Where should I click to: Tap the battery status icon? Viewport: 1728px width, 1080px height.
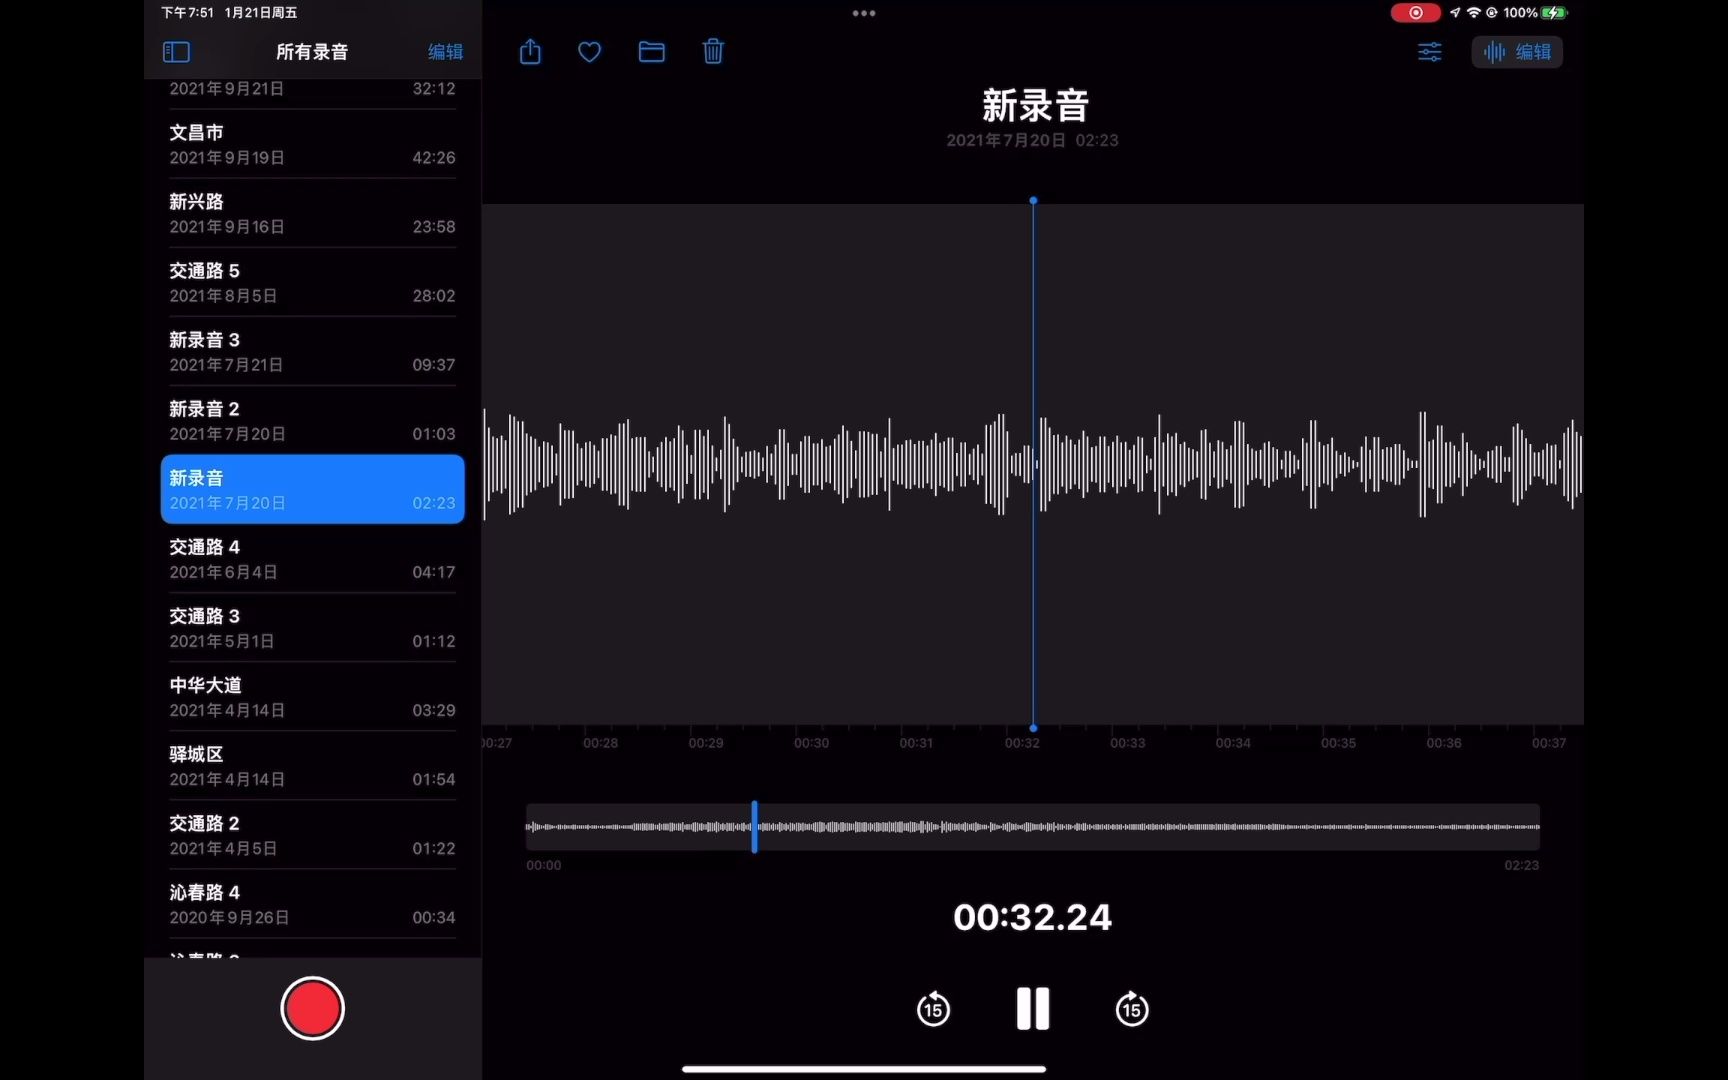[x=1555, y=13]
